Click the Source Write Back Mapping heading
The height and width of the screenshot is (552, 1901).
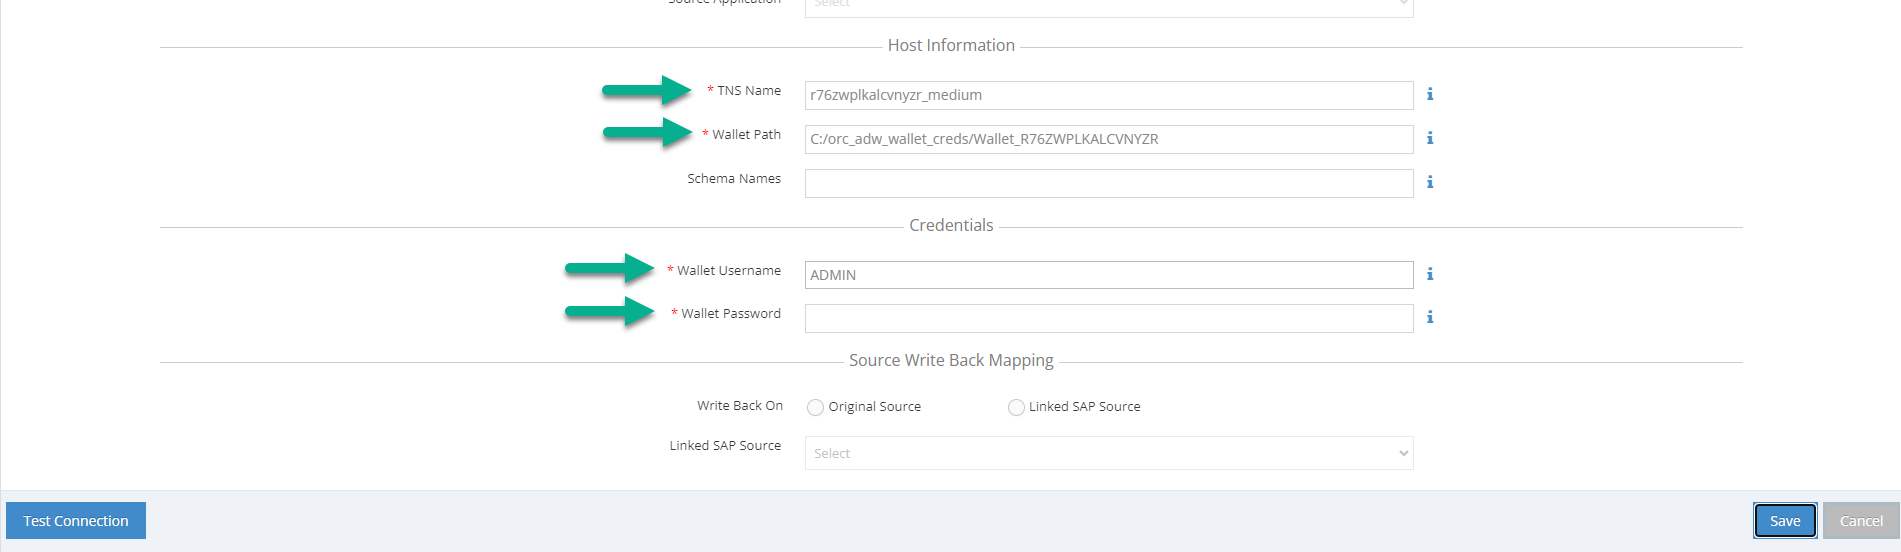[x=951, y=360]
